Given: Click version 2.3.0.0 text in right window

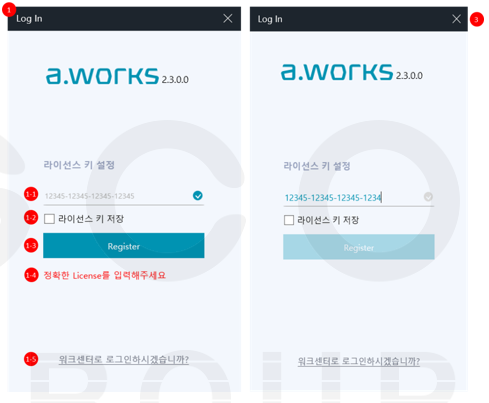Looking at the screenshot, I should pyautogui.click(x=409, y=76).
